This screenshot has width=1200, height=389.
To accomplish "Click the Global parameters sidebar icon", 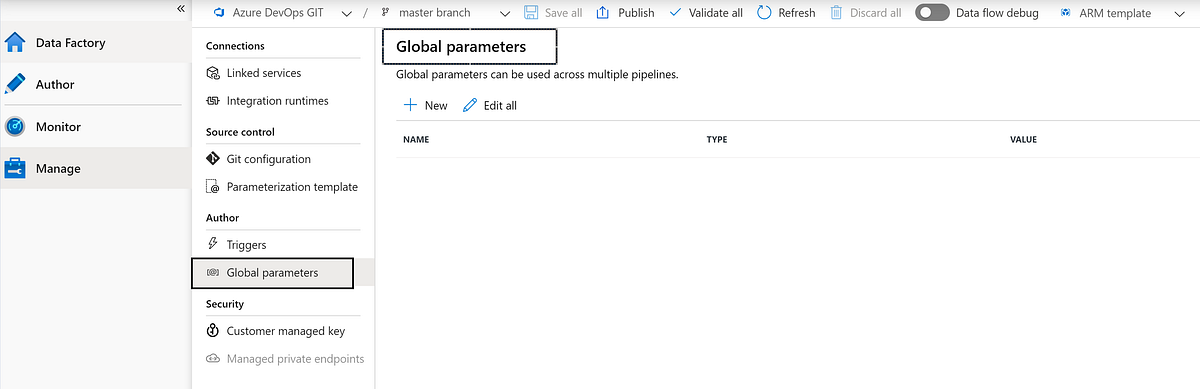I will (213, 272).
